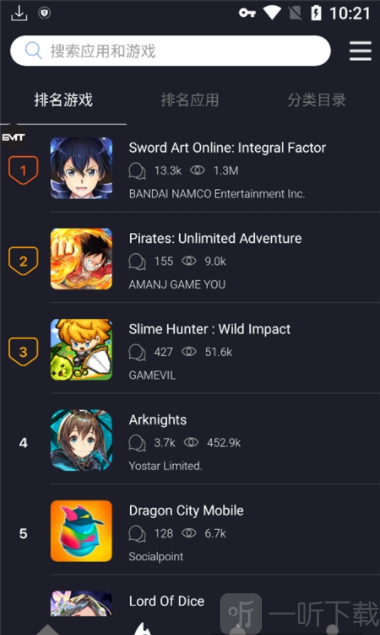Screen dimensions: 380x635
Task: Open Pirates: Unlimited Adventure icon
Action: [x=81, y=259]
